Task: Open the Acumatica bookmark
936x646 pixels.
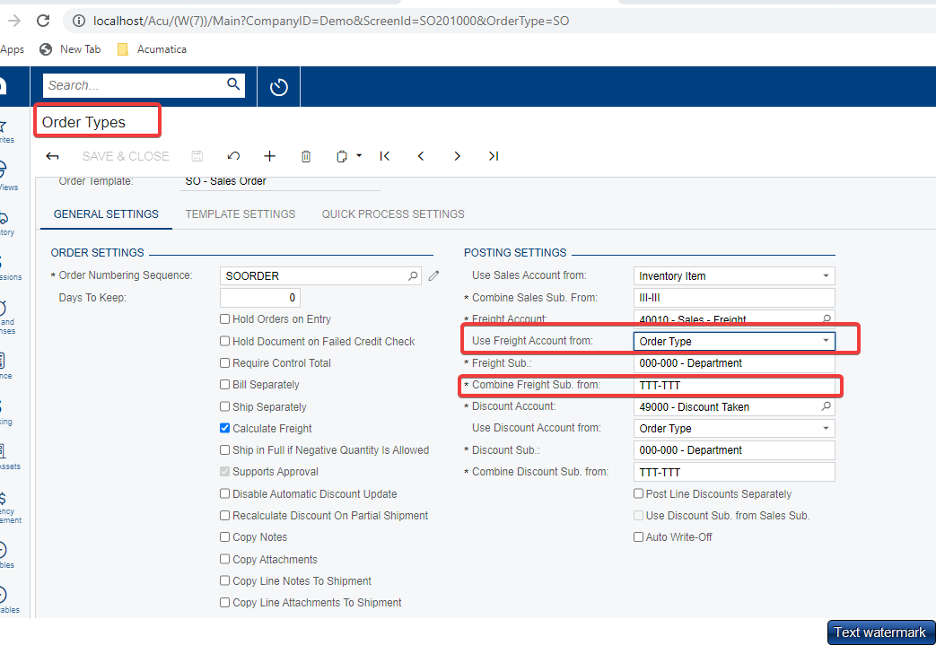Action: click(x=151, y=49)
